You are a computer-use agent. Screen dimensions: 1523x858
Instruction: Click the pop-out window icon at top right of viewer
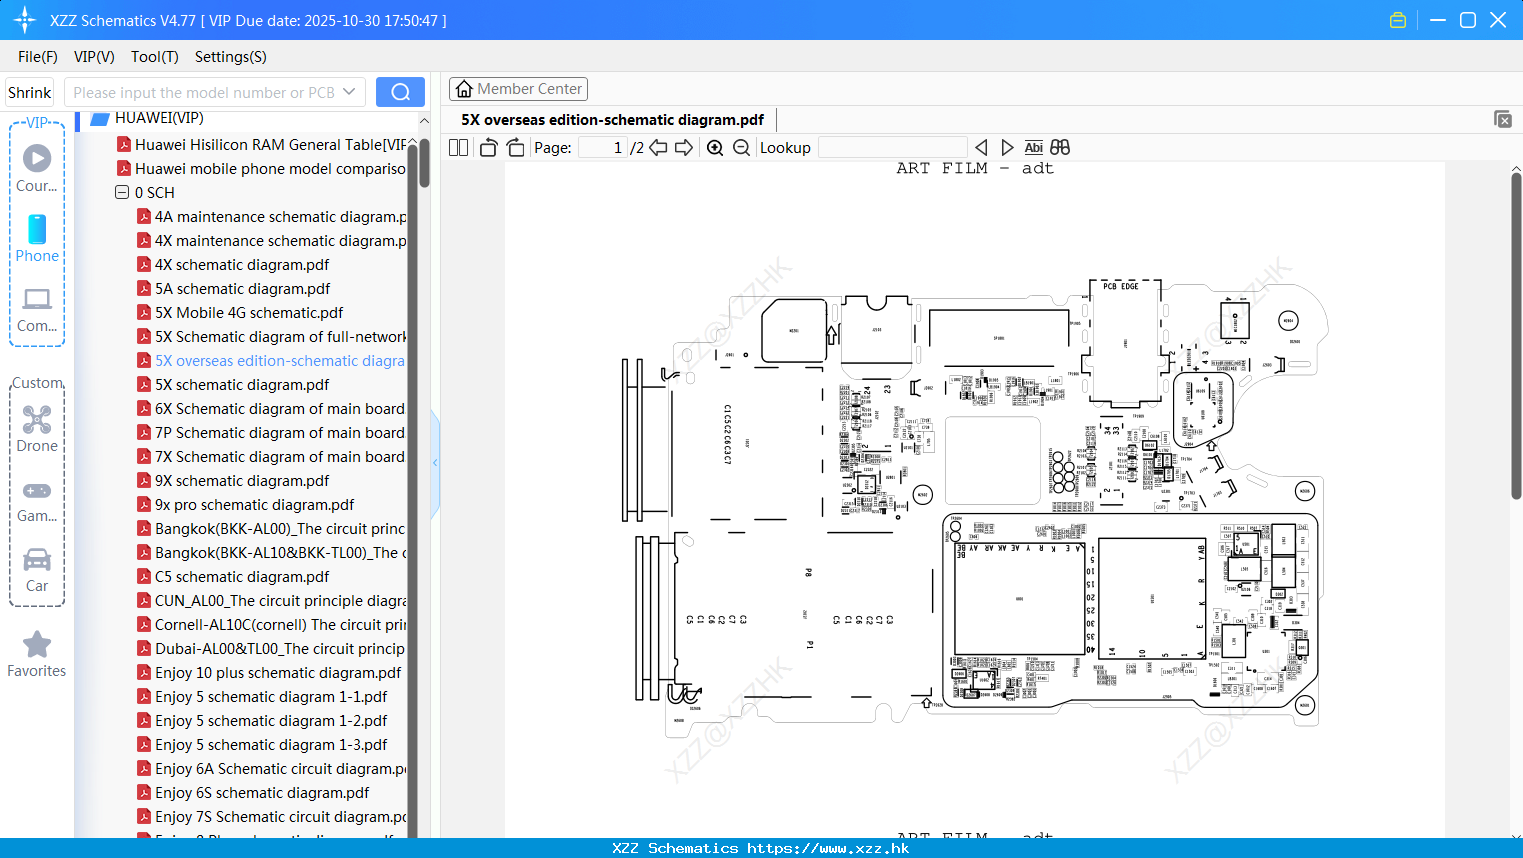coord(1503,119)
